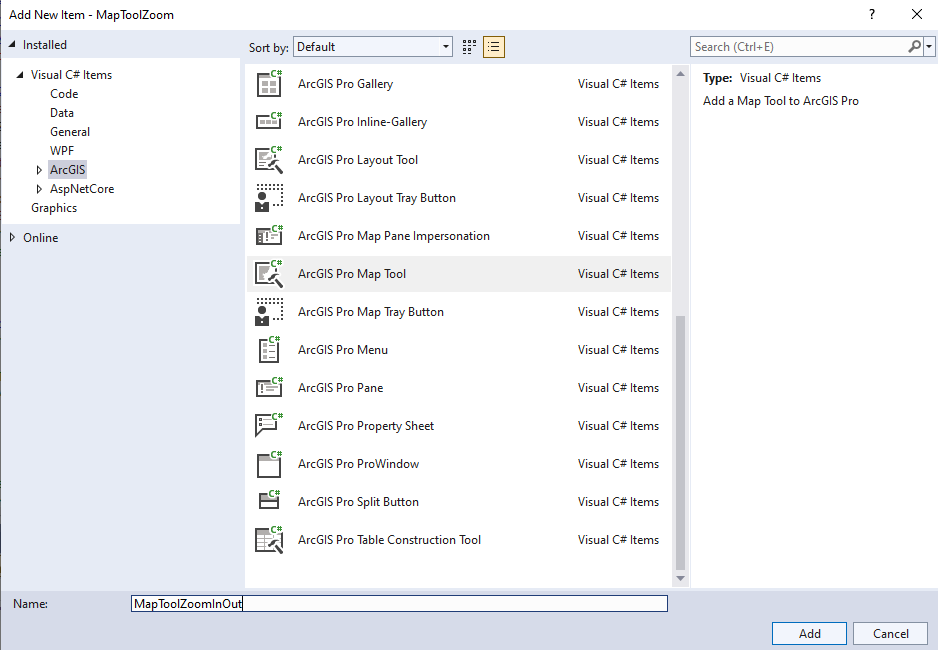Click the ArcGIS Pro Split Button icon
The height and width of the screenshot is (650, 938).
click(x=269, y=500)
